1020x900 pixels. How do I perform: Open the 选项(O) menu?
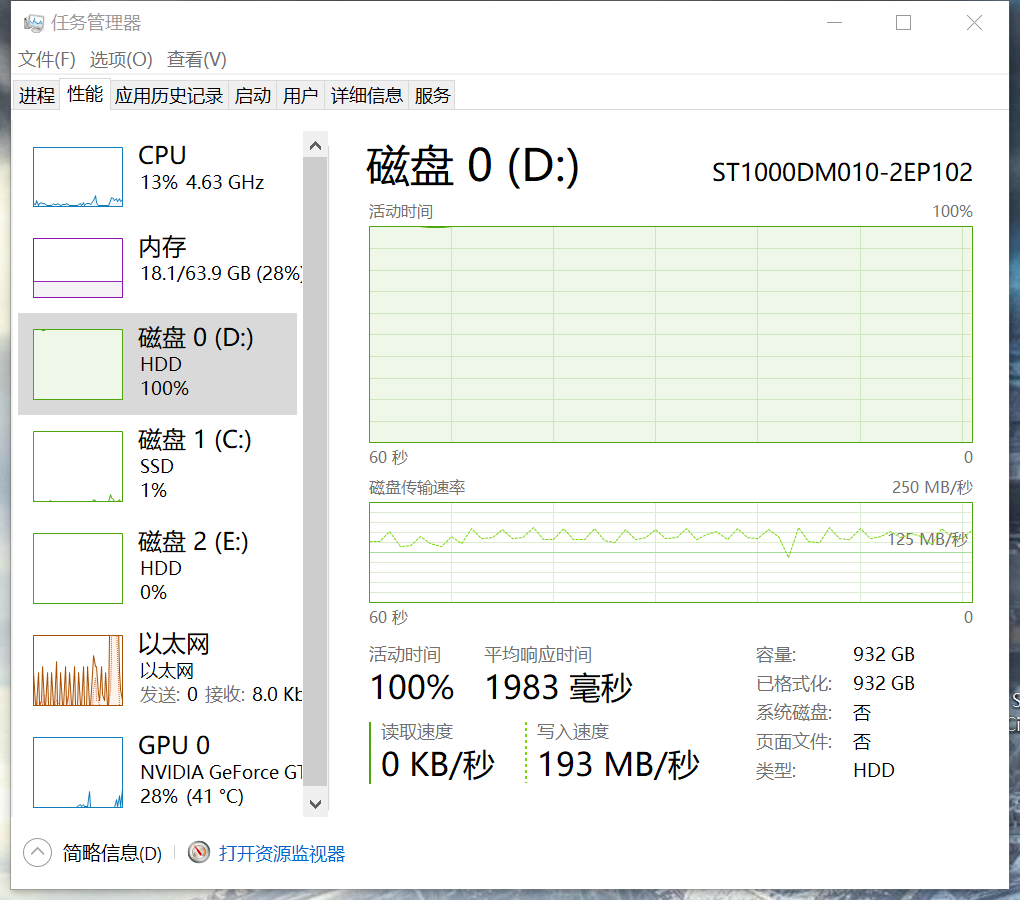tap(121, 60)
